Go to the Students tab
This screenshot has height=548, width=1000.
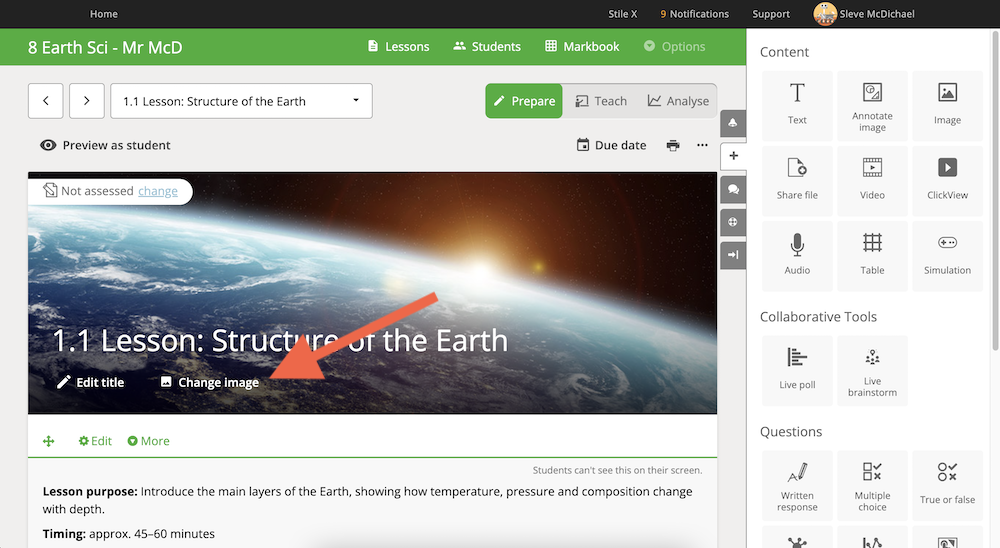[x=487, y=47]
